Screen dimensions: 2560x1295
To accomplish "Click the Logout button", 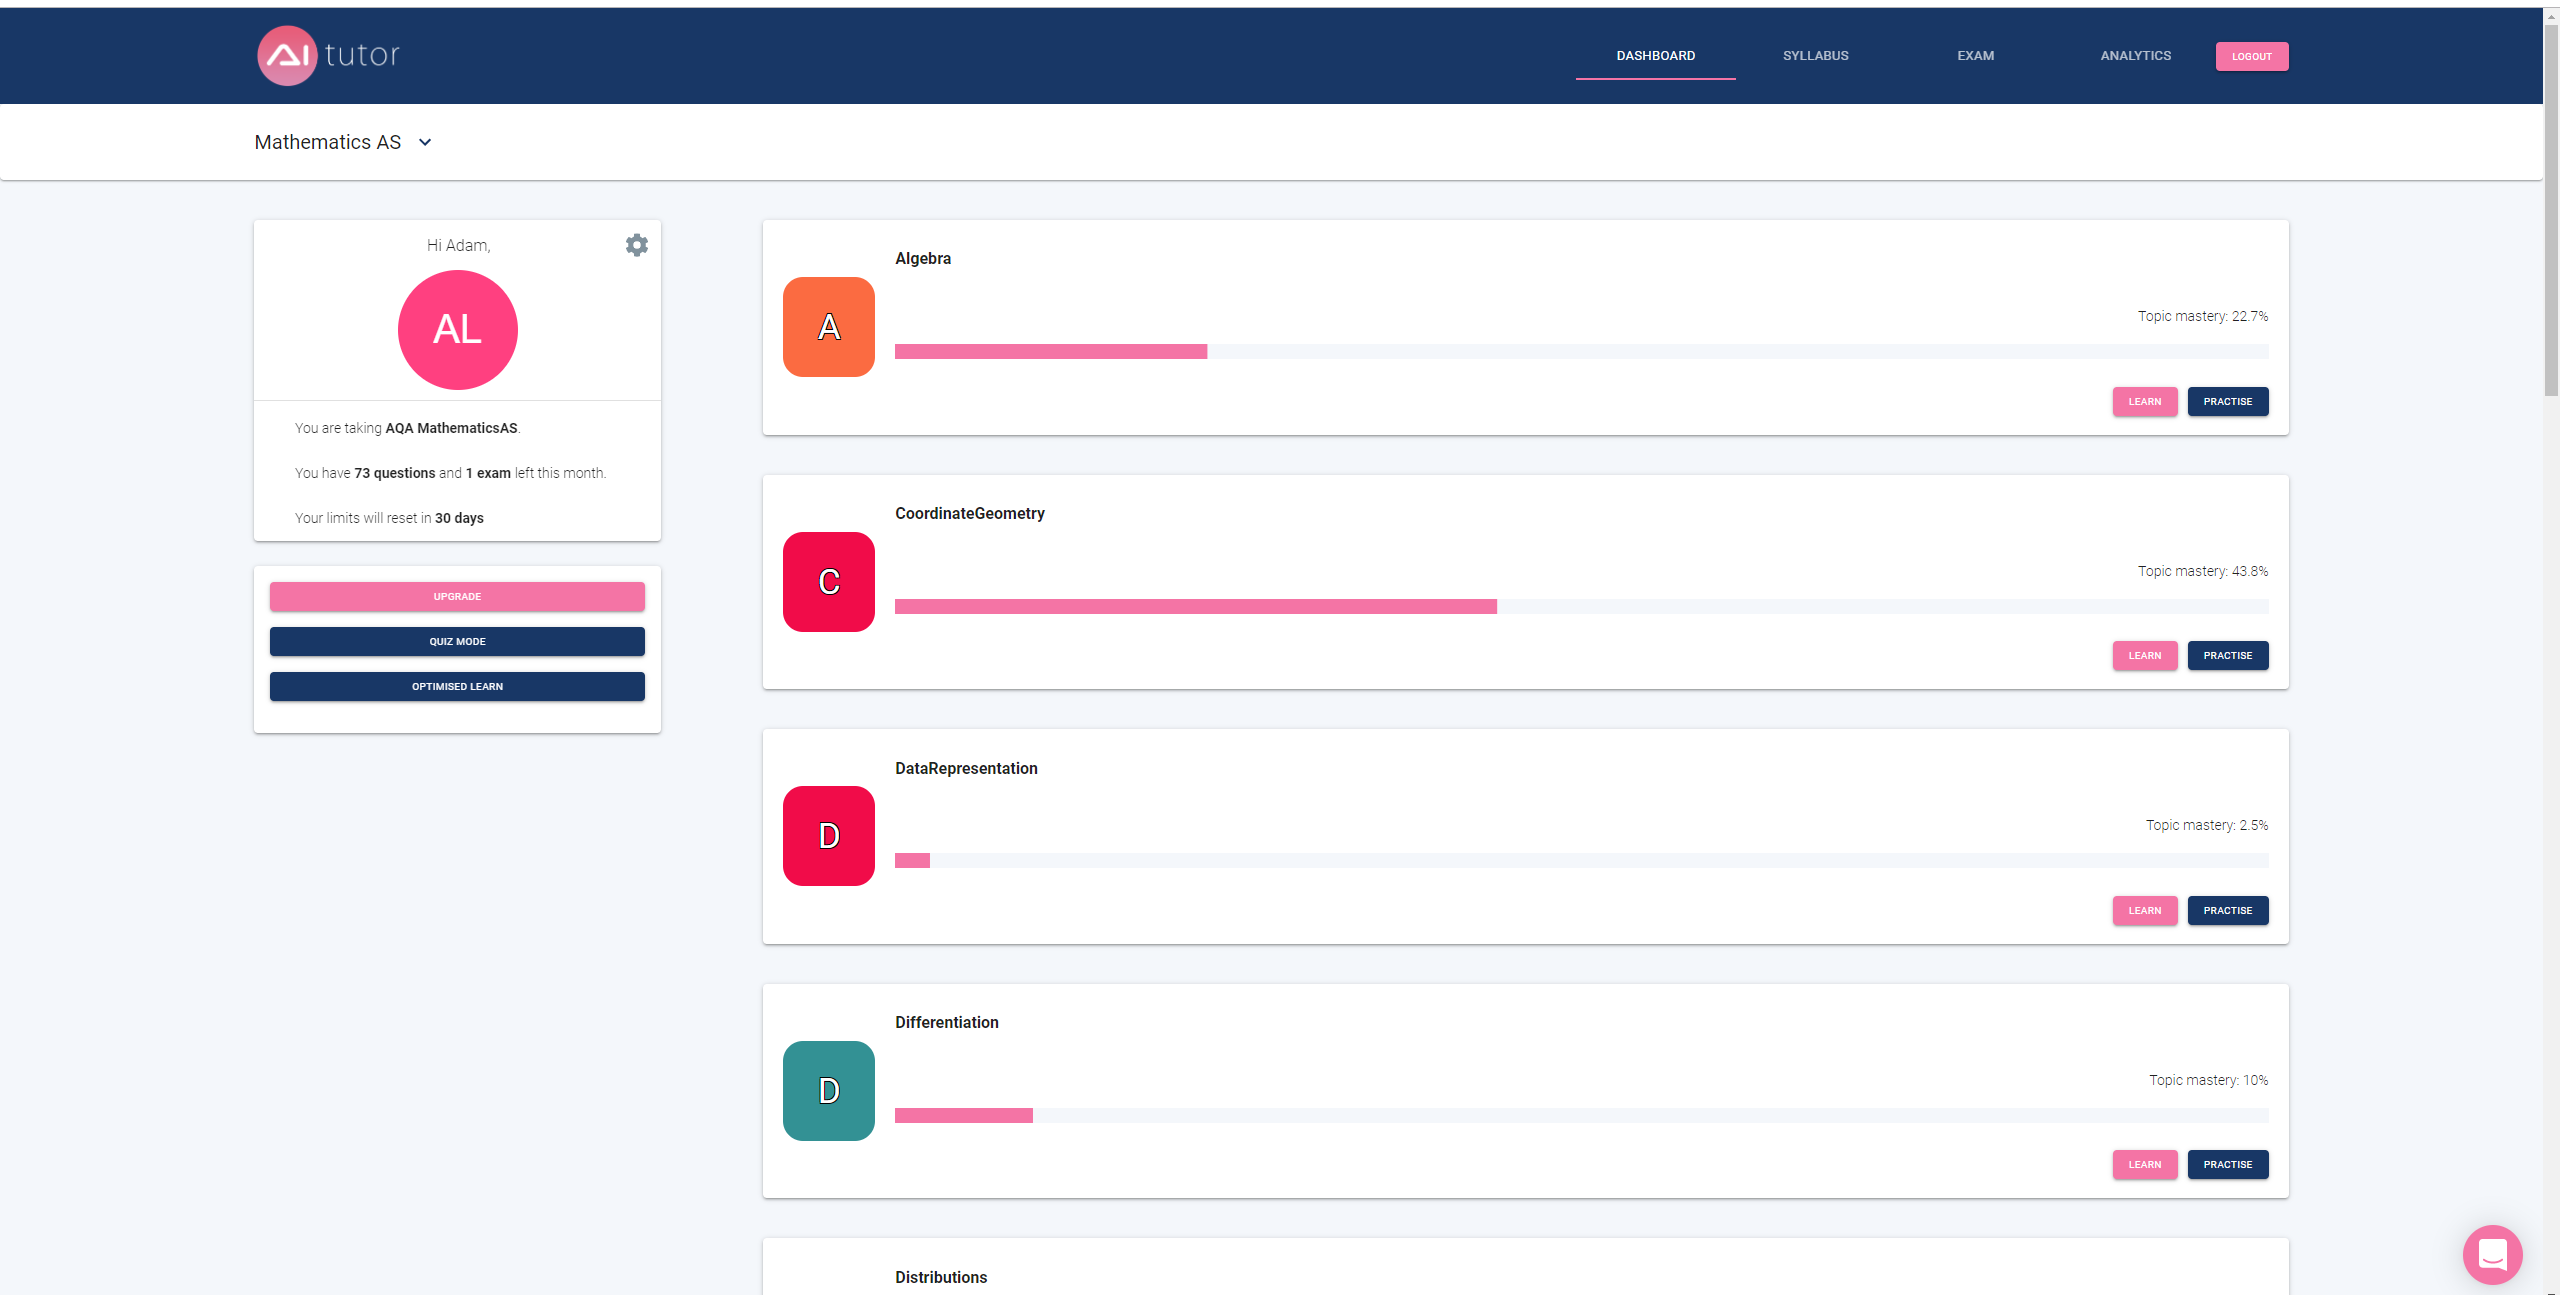I will (x=2252, y=56).
